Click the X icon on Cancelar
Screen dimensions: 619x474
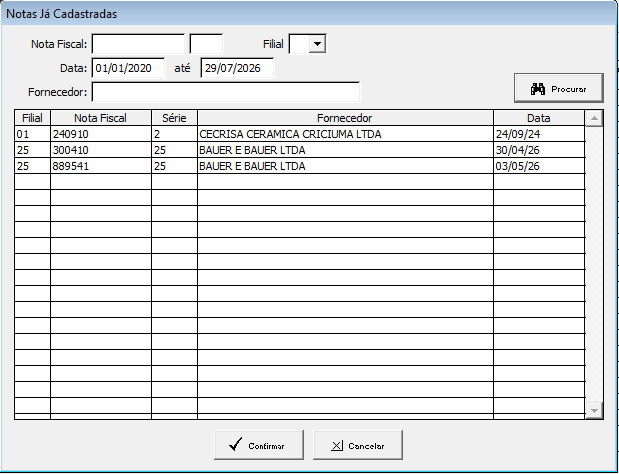point(337,446)
